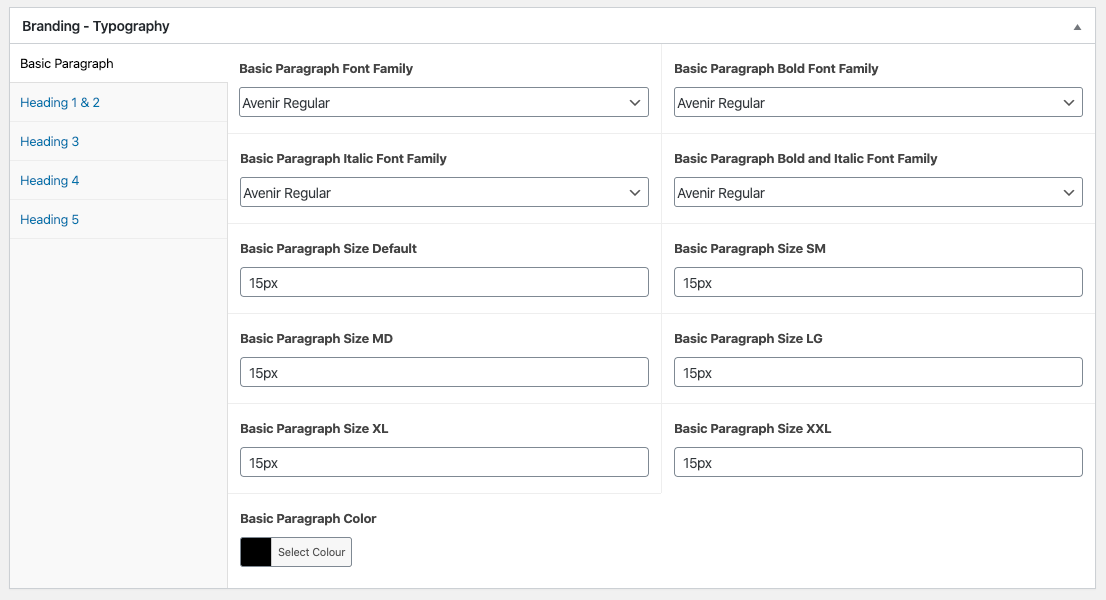Click the Basic Paragraph Size SM field

878,283
